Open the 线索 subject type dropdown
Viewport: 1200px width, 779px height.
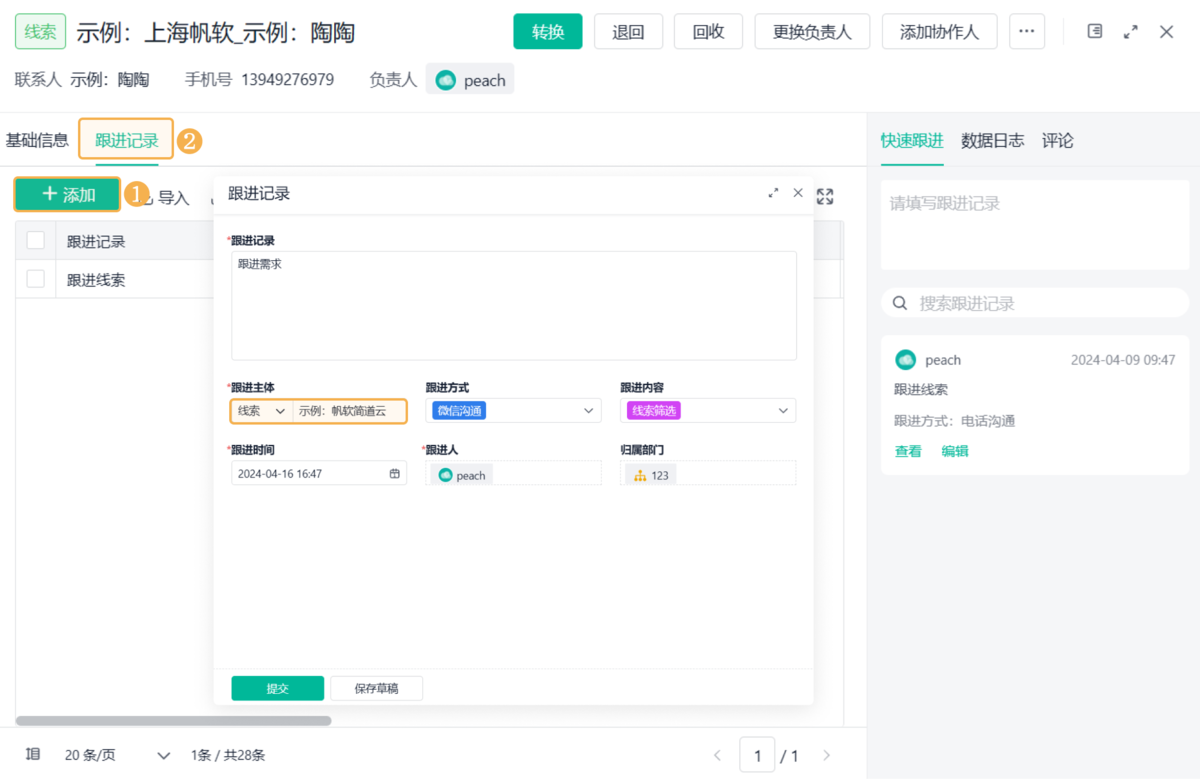pyautogui.click(x=261, y=411)
